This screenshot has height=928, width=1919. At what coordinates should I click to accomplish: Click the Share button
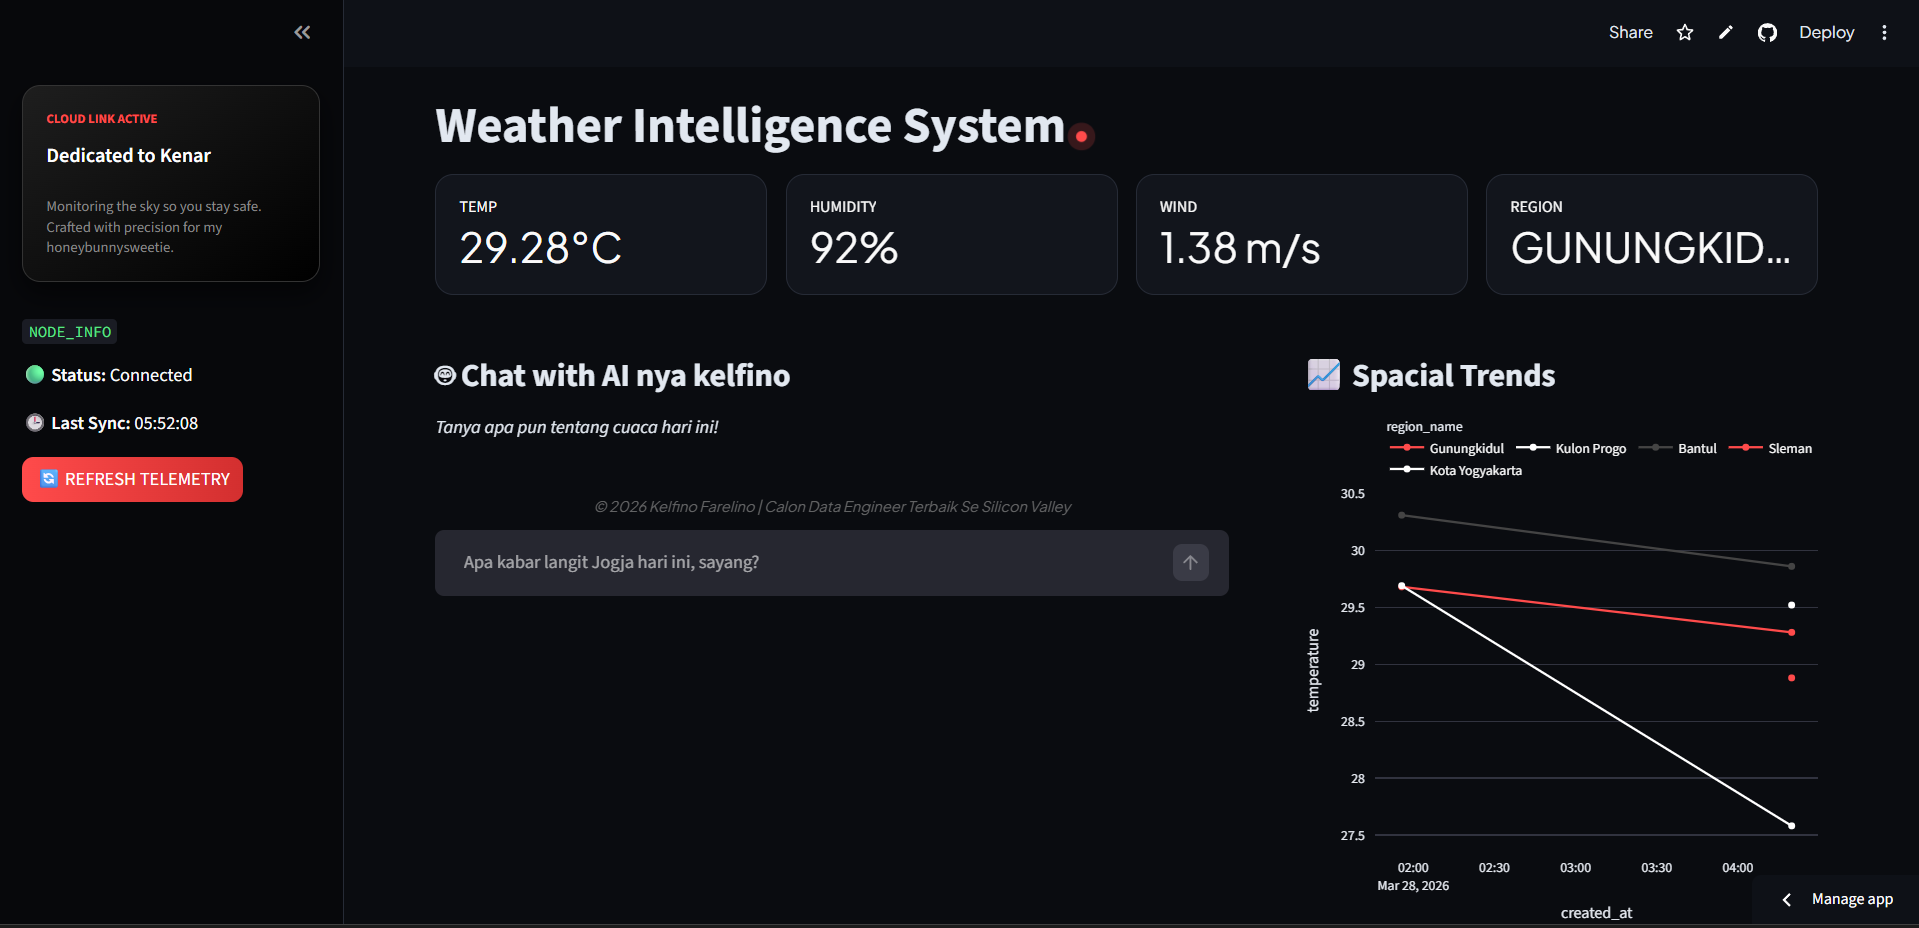coord(1630,33)
